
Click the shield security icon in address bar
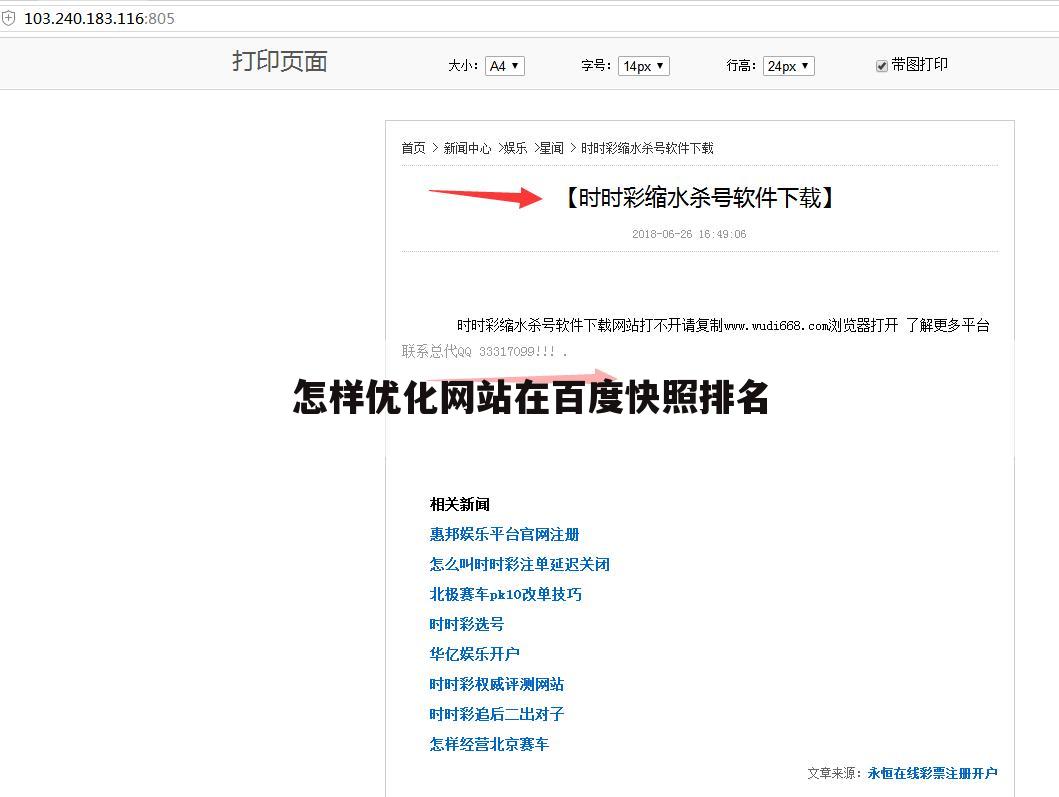coord(10,17)
